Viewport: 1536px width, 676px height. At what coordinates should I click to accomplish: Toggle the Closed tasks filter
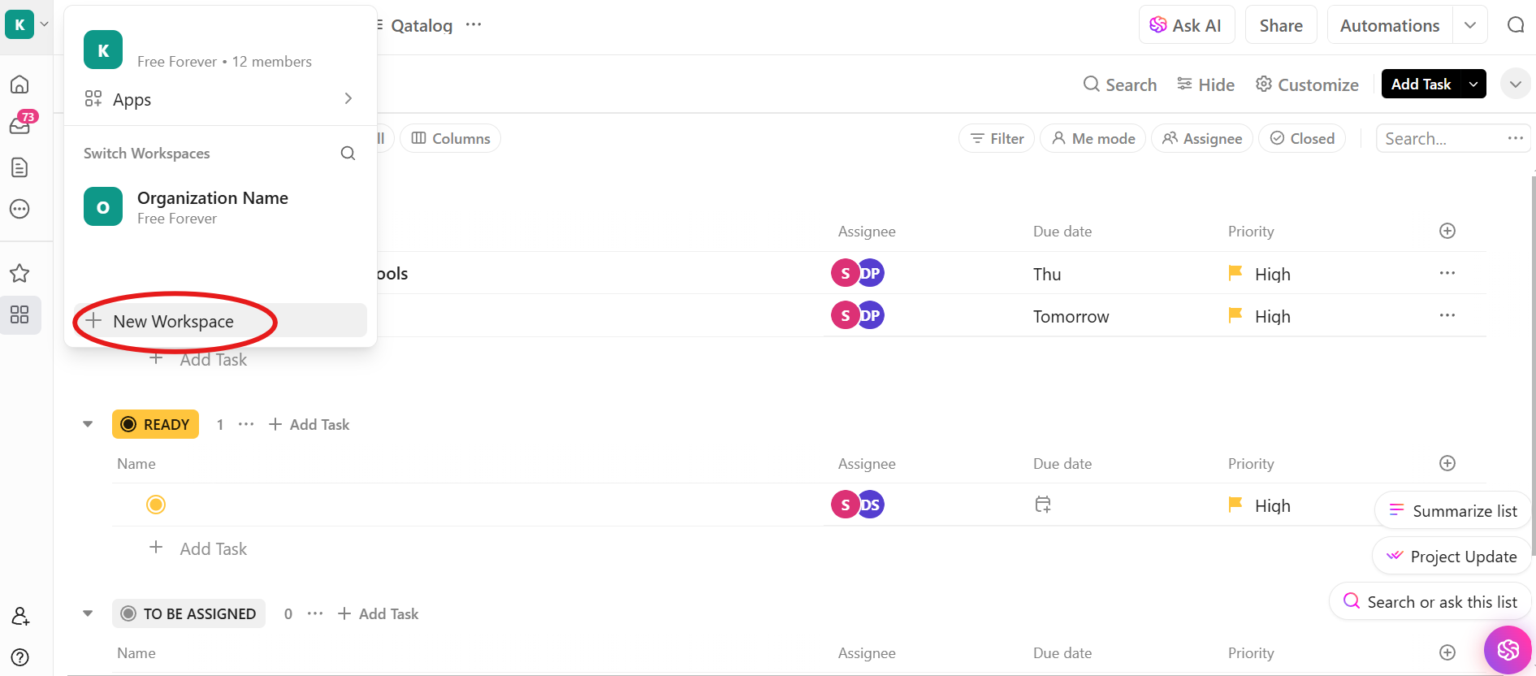point(1302,138)
